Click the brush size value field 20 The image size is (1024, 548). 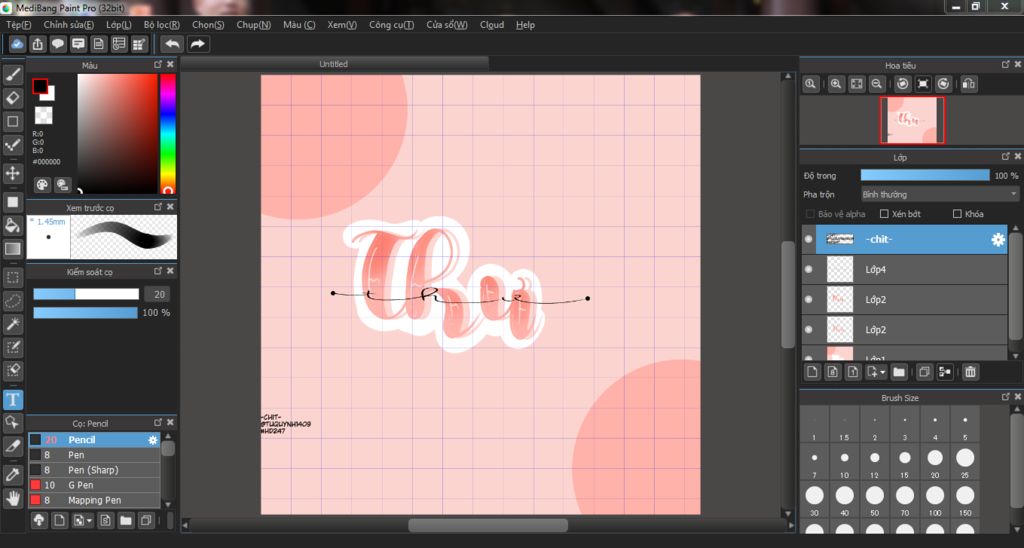159,294
